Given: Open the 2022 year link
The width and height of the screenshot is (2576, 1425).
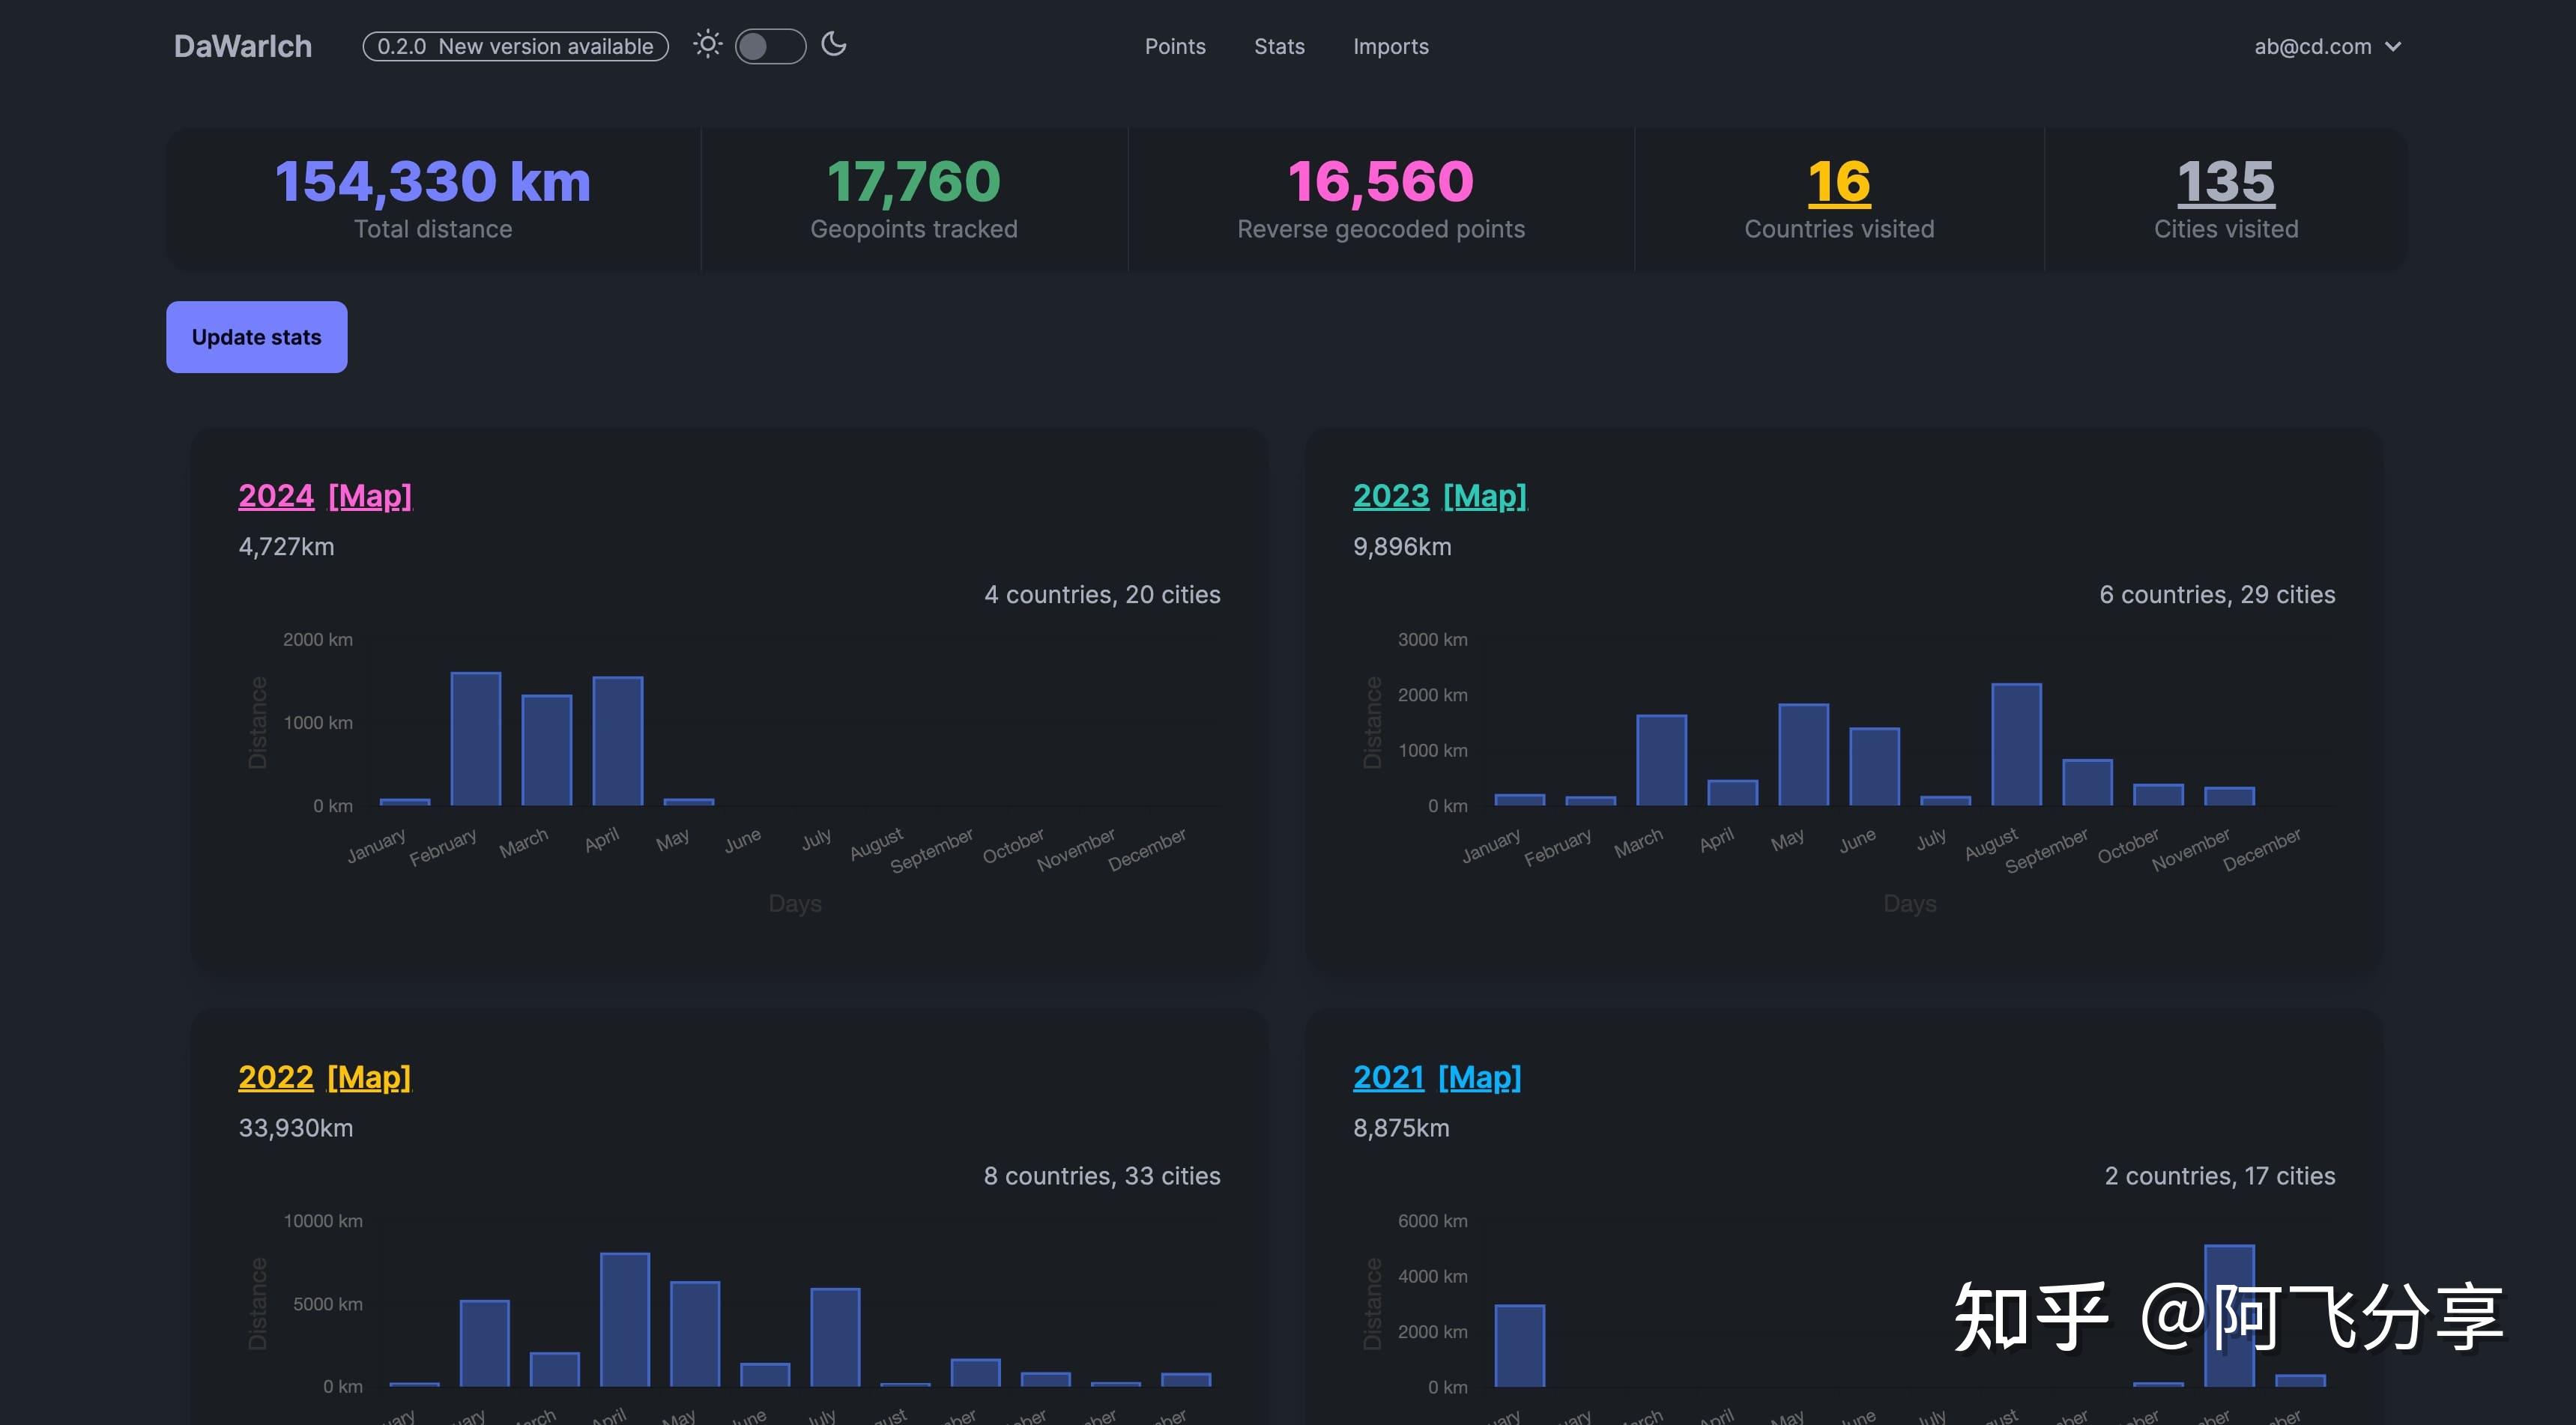Looking at the screenshot, I should (x=275, y=1077).
